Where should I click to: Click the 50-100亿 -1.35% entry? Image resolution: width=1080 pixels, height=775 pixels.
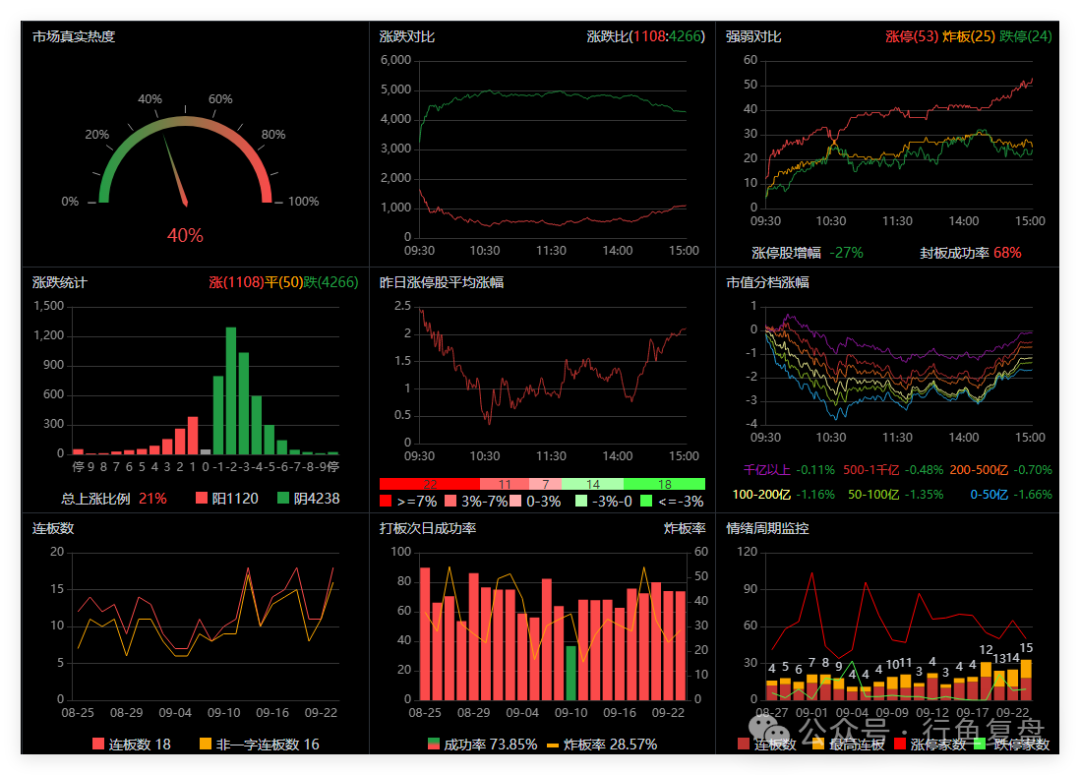895,495
